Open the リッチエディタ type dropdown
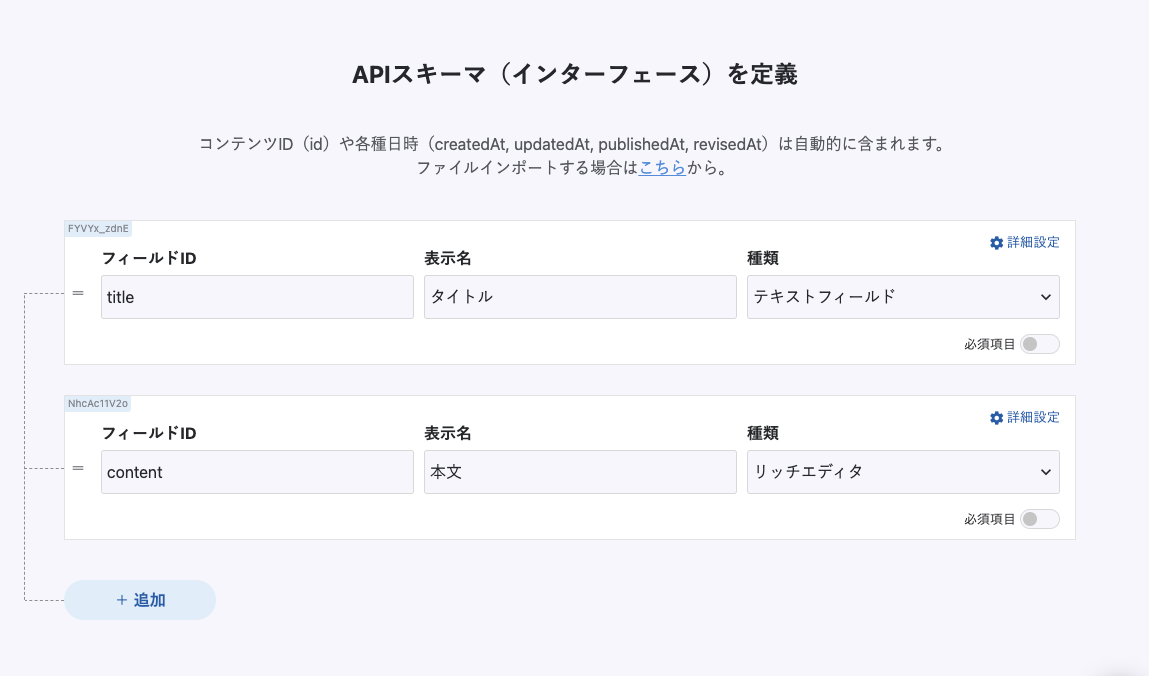1149x676 pixels. (902, 472)
